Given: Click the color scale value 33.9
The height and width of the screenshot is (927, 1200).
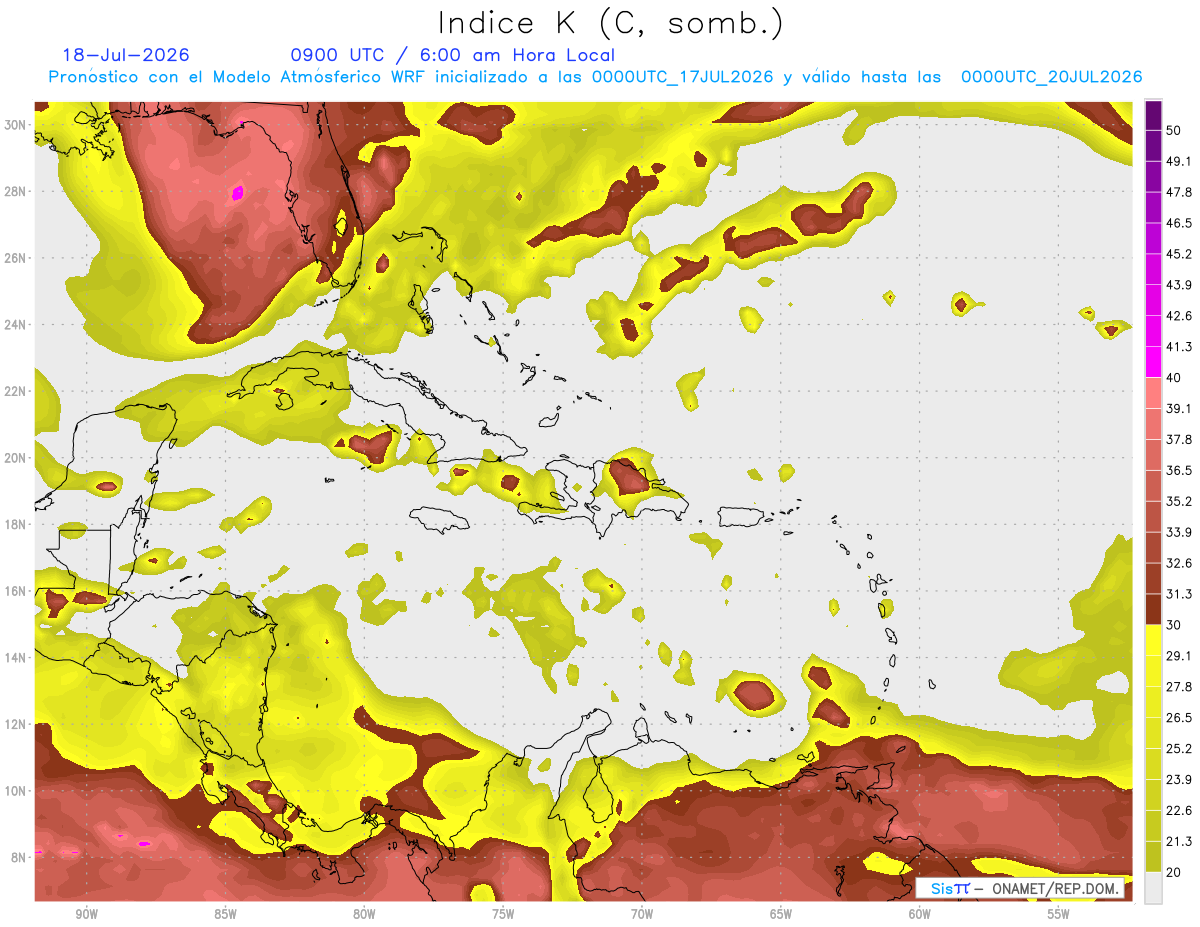Looking at the screenshot, I should (1179, 532).
